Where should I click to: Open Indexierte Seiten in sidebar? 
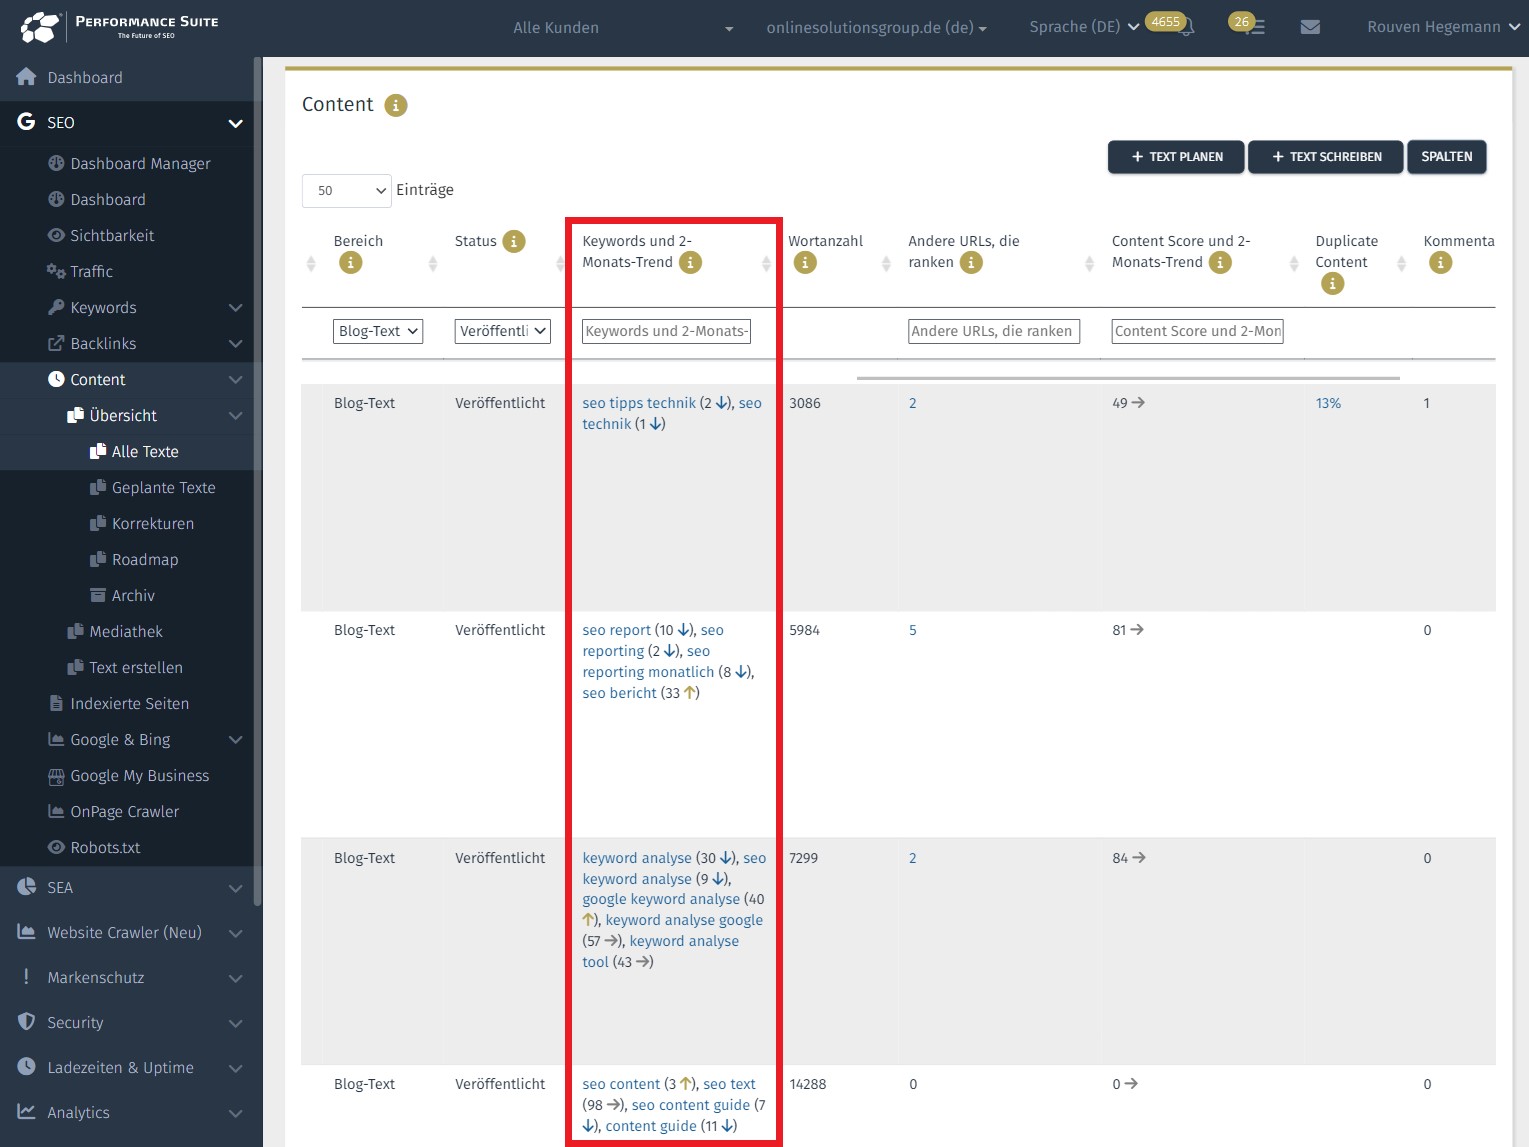[x=118, y=703]
